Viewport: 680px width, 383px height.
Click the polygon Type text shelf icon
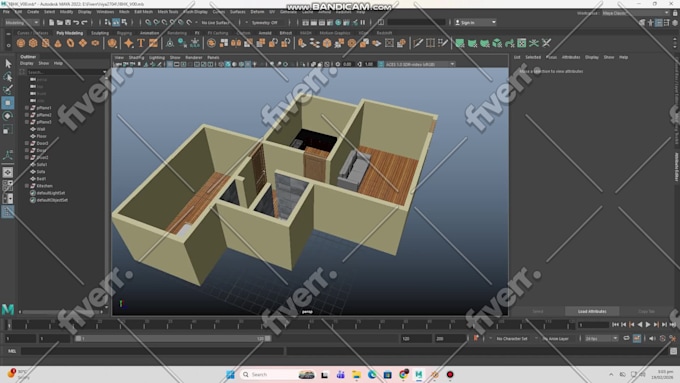(x=141, y=43)
